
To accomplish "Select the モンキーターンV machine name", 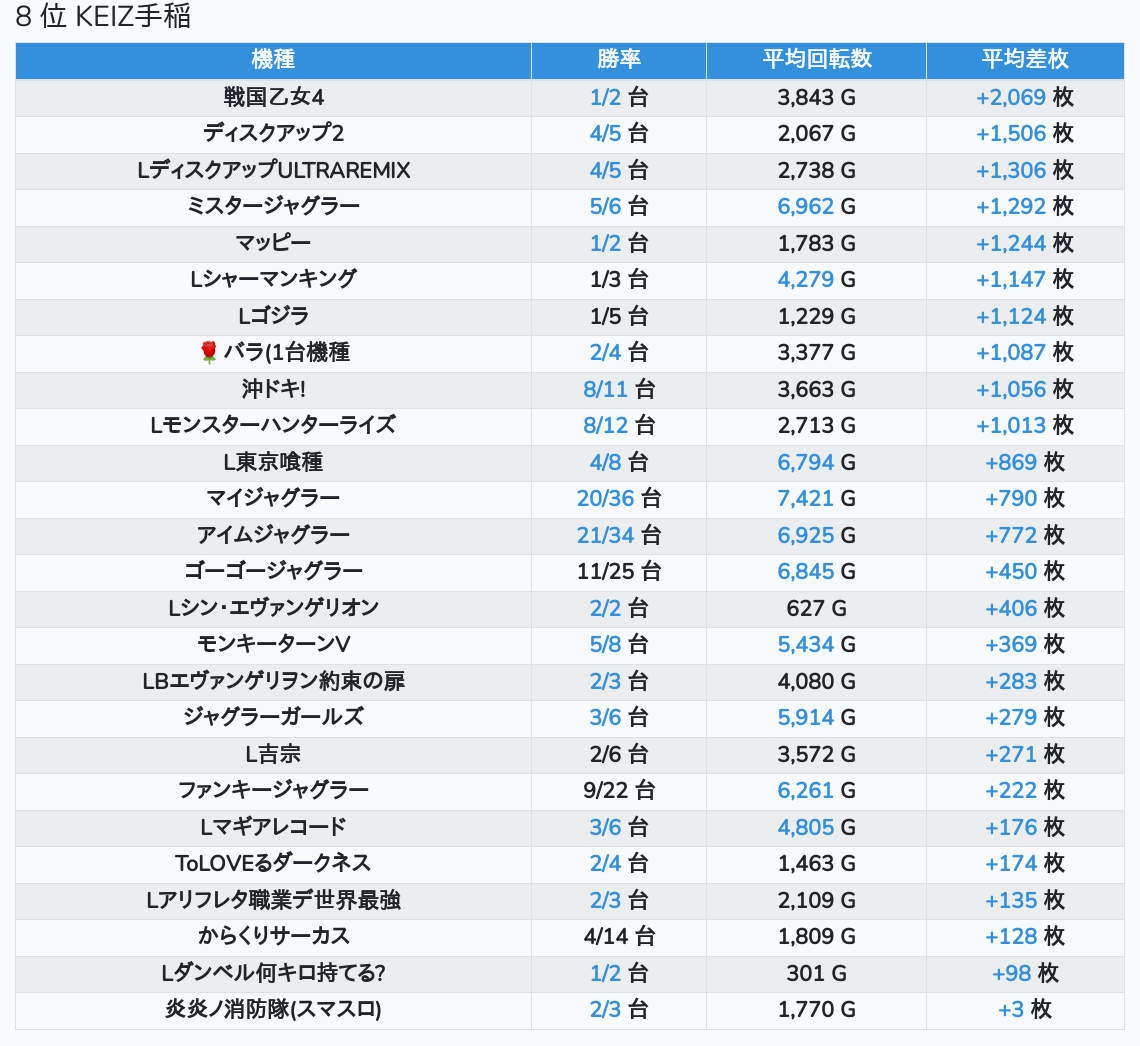I will 273,644.
